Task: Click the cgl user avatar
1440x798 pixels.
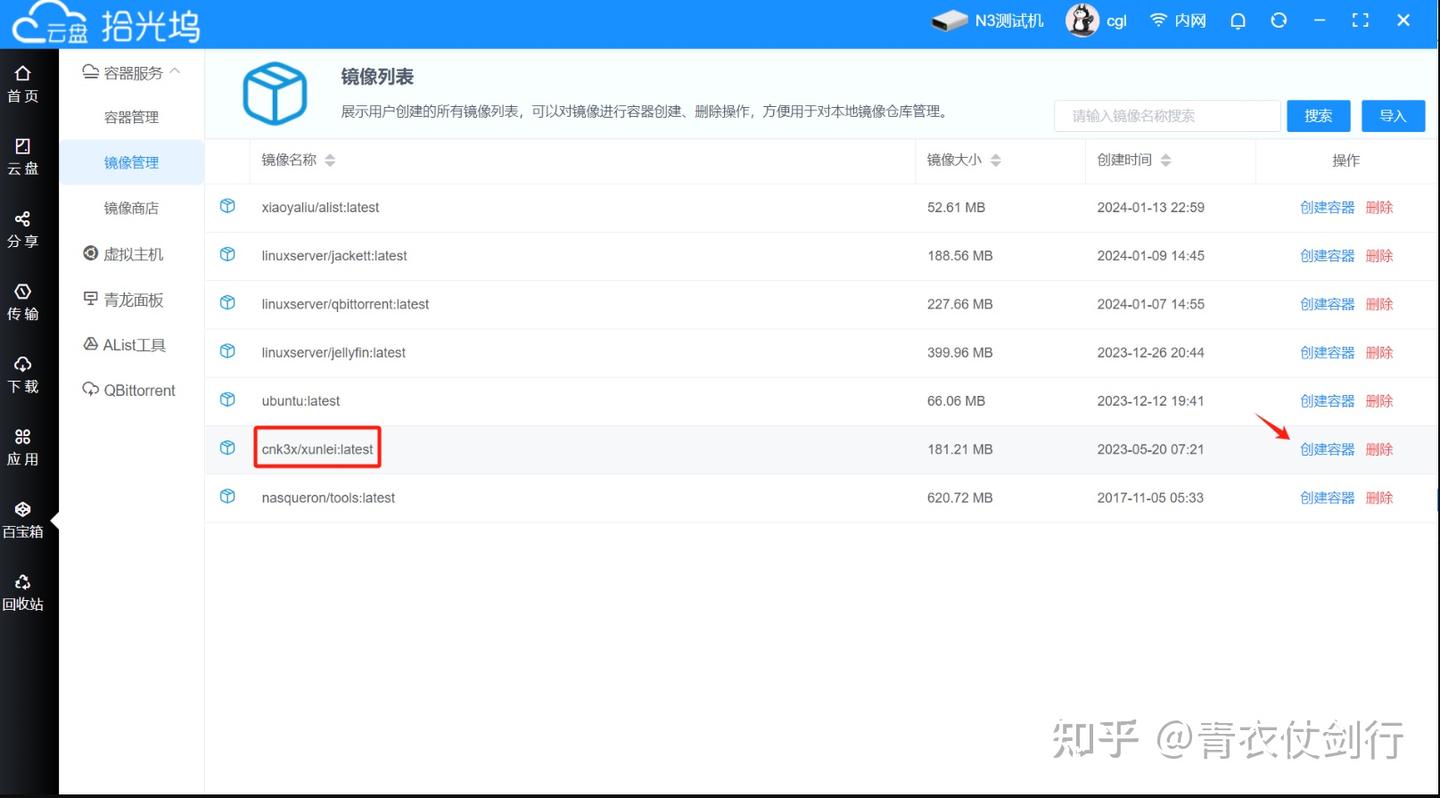Action: click(x=1081, y=20)
